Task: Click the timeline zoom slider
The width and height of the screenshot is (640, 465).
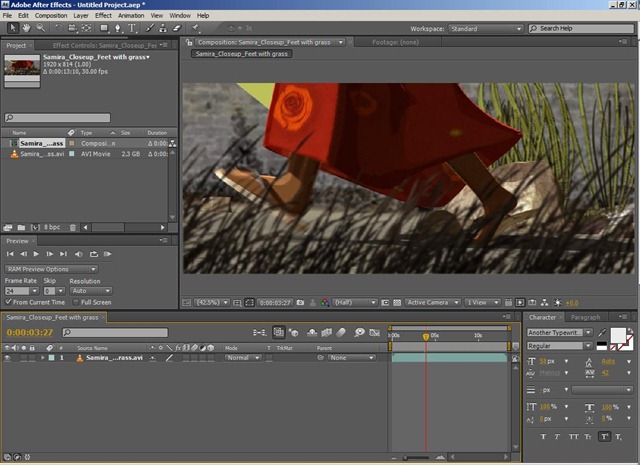Action: click(417, 457)
